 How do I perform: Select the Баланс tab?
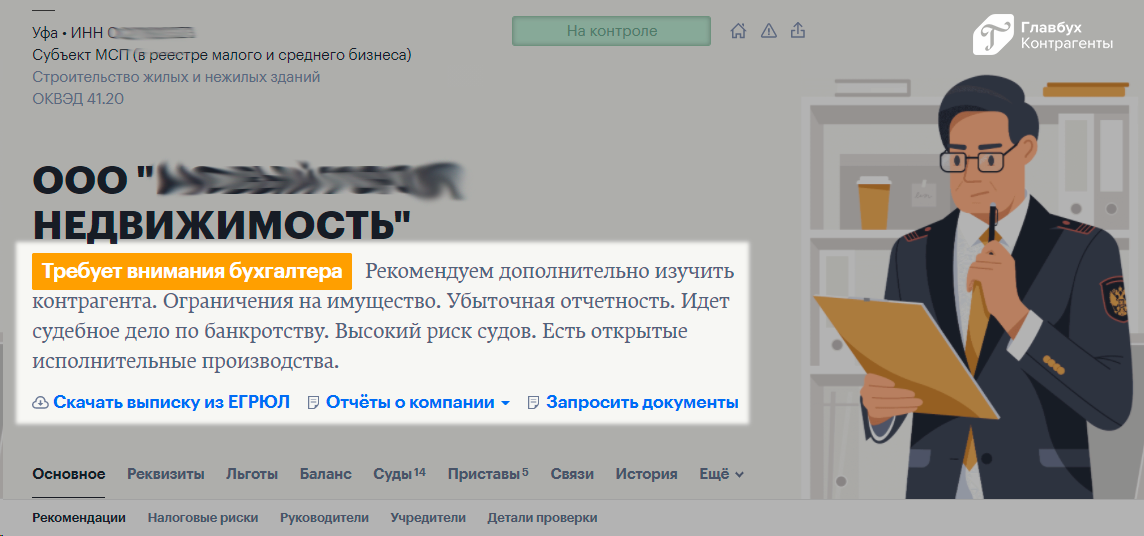pos(325,474)
